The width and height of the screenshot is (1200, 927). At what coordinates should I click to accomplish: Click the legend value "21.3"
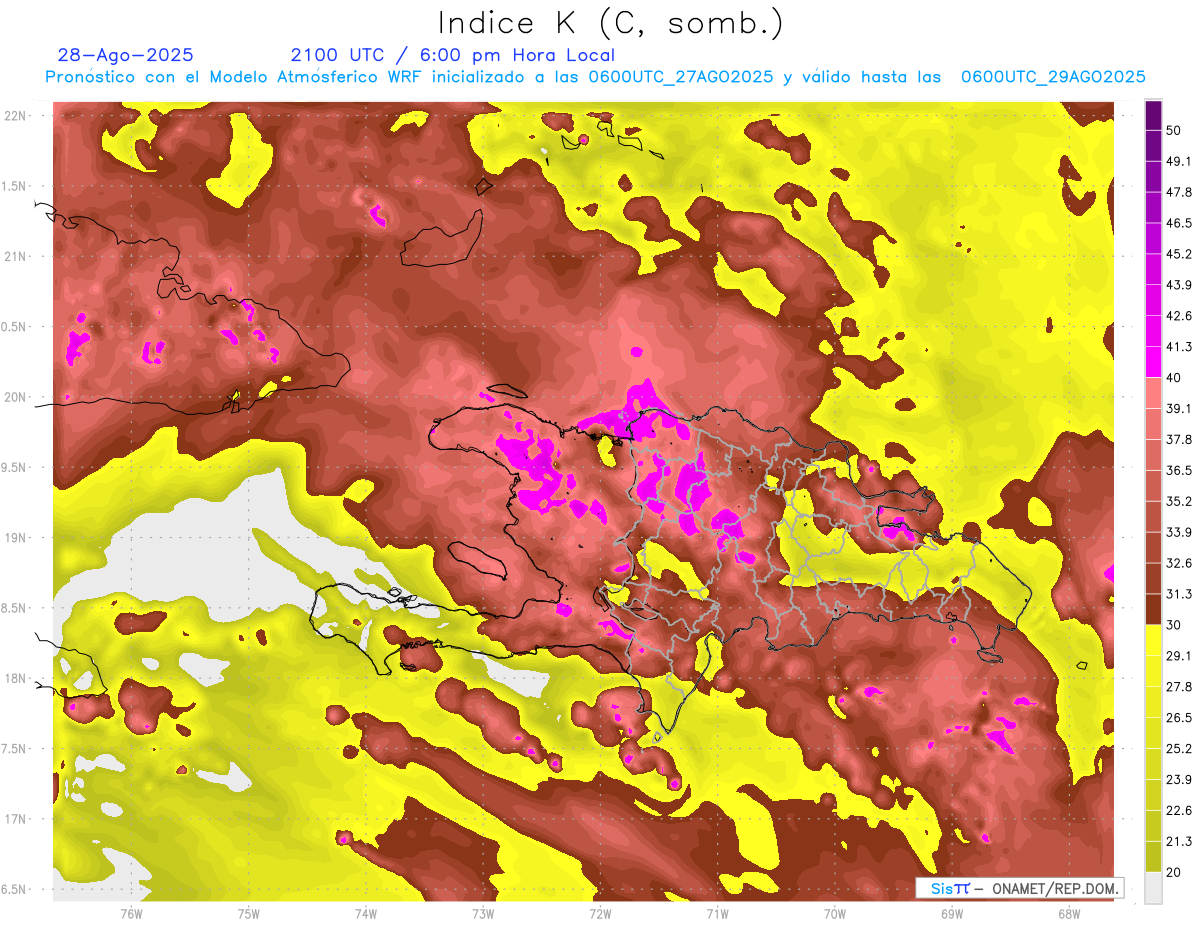[x=1178, y=842]
